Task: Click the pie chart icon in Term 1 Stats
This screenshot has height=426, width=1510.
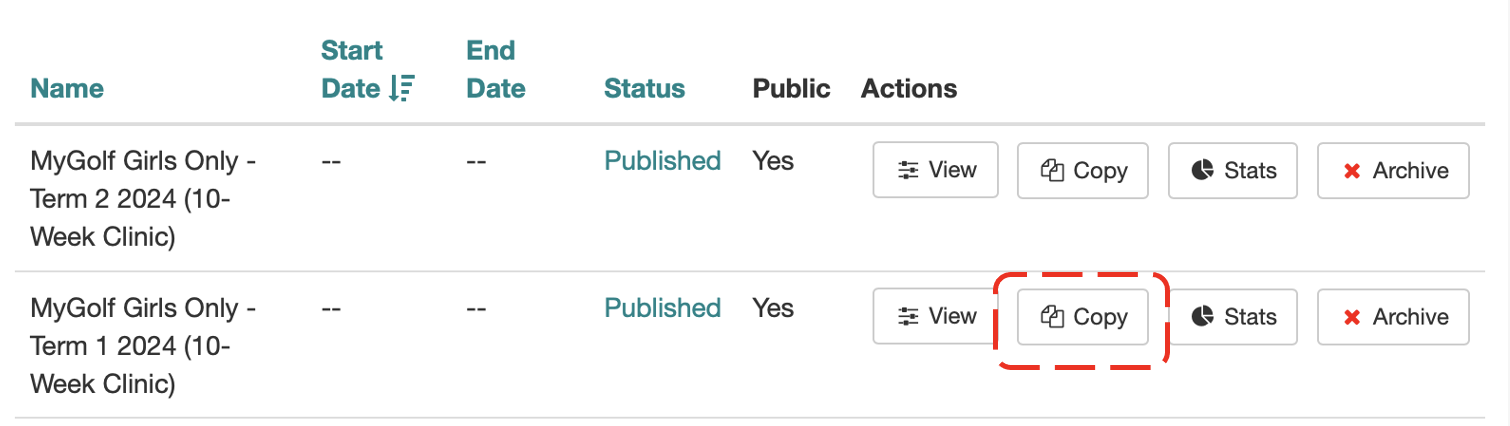Action: point(1203,317)
